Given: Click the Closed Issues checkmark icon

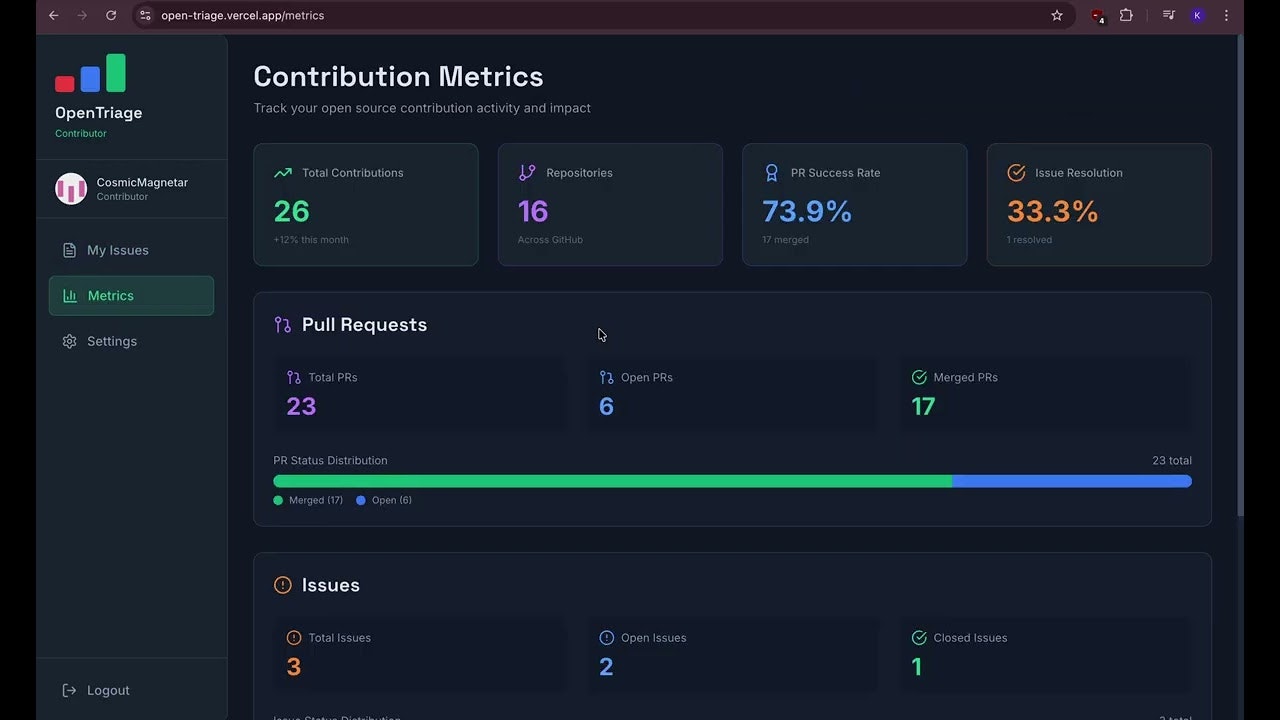Looking at the screenshot, I should 919,637.
